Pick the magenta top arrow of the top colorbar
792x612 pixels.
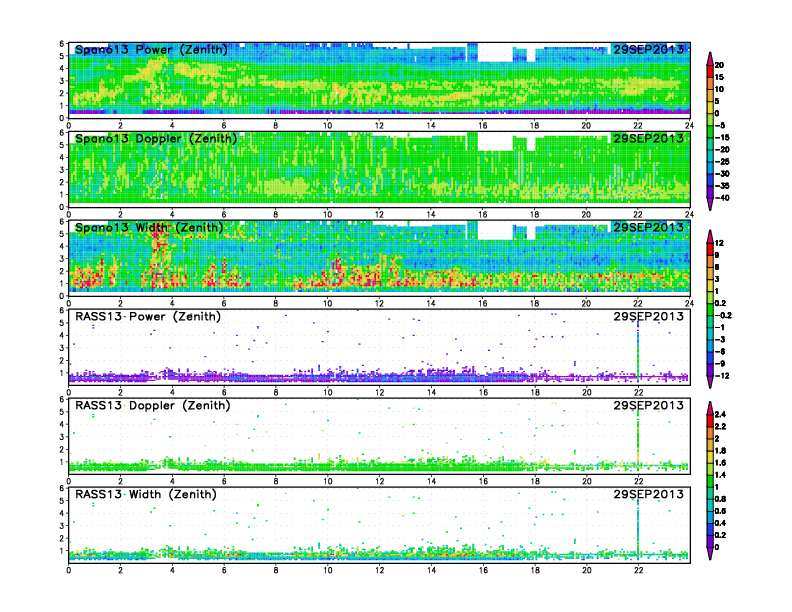(x=710, y=57)
